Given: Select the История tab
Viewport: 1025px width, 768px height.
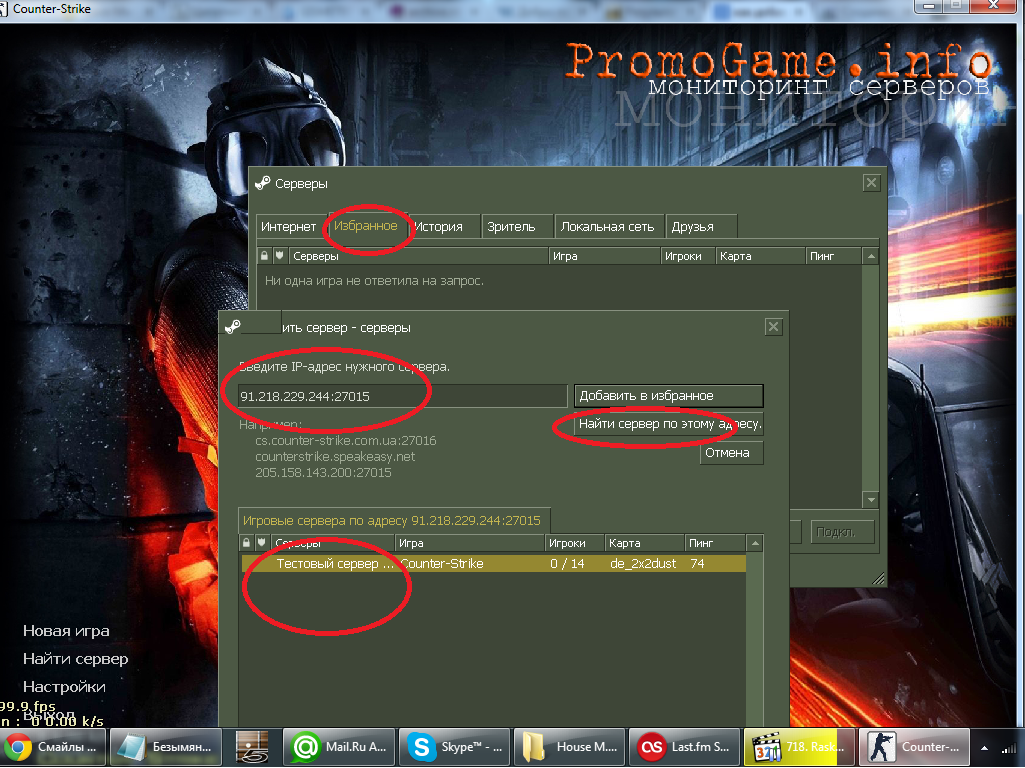Looking at the screenshot, I should (x=444, y=226).
